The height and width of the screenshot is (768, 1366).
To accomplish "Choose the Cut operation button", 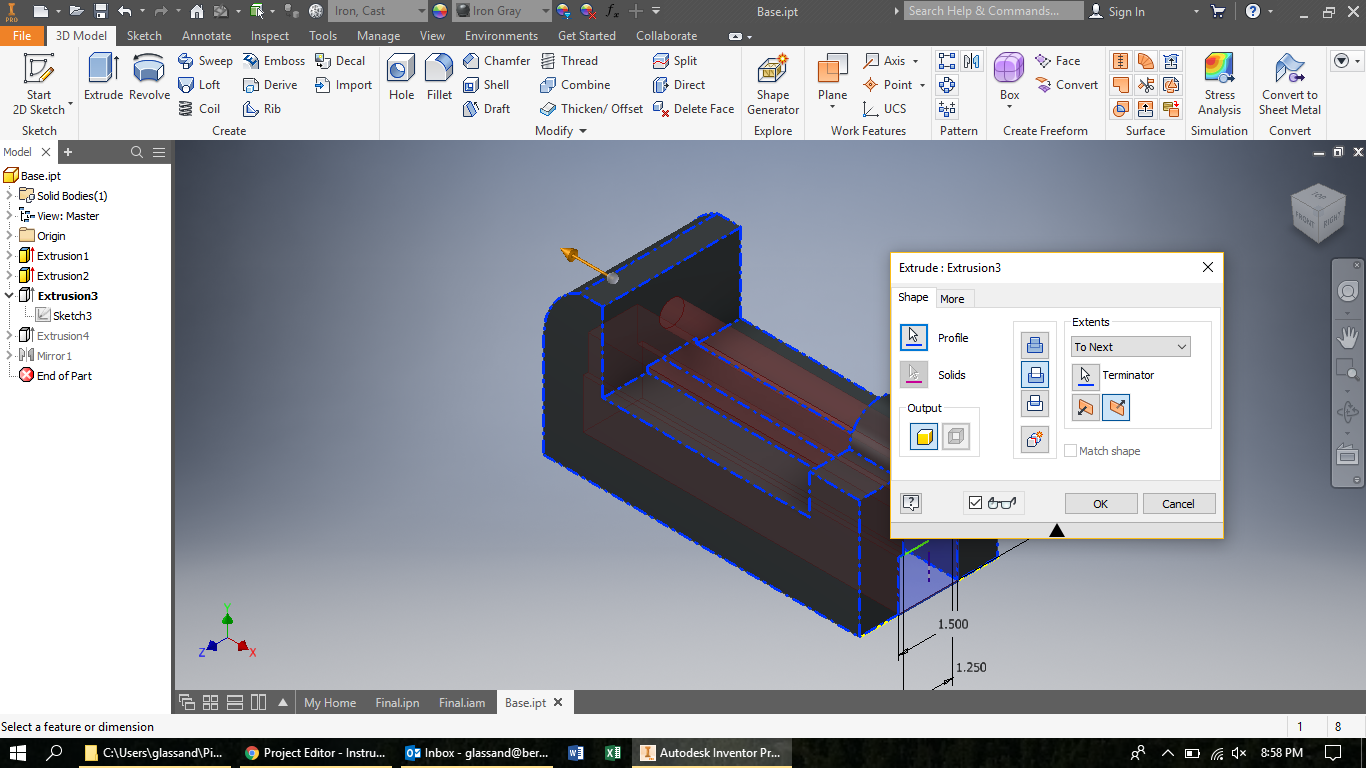I will click(1035, 375).
